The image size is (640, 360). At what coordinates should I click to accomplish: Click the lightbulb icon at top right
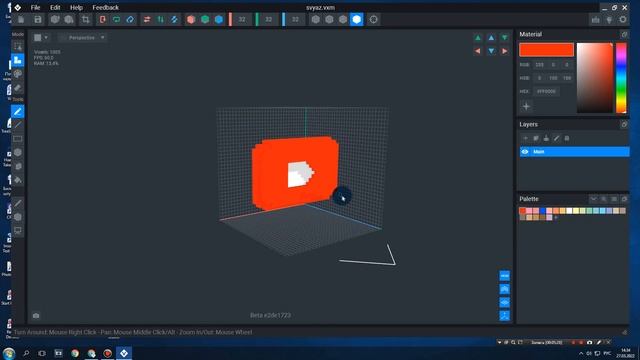coord(609,20)
